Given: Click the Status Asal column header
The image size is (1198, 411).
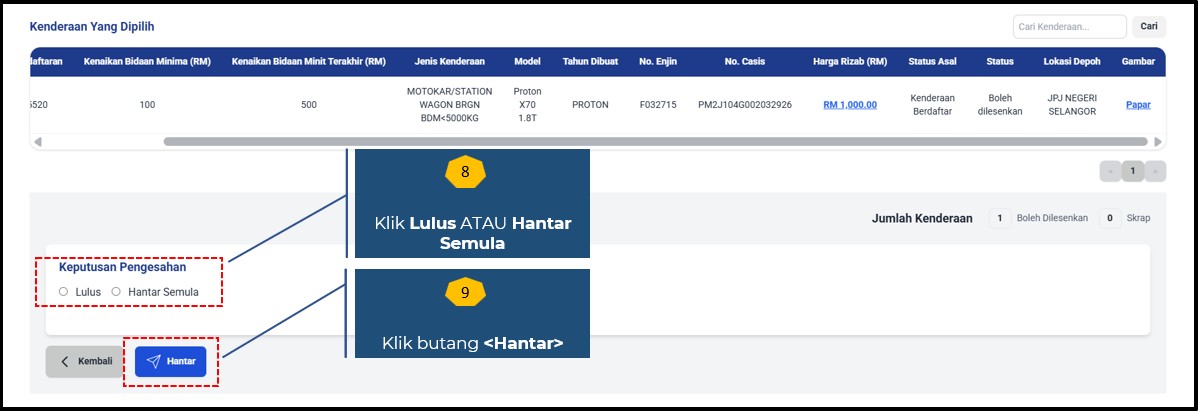Looking at the screenshot, I should [932, 61].
